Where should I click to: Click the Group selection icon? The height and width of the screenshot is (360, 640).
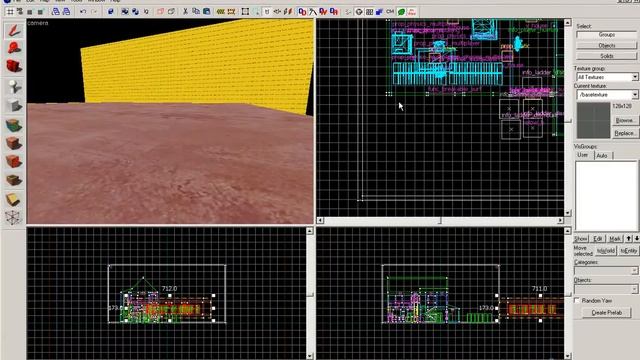coord(125,12)
